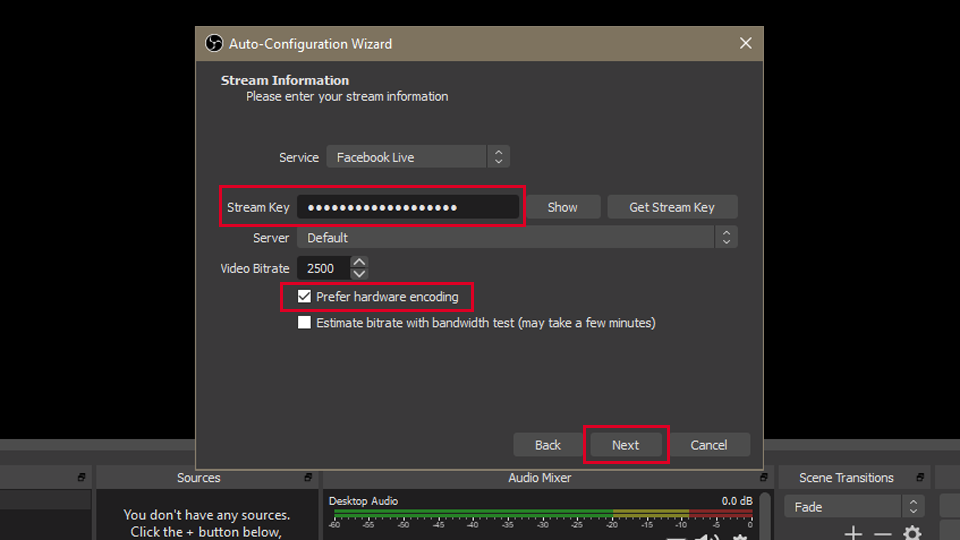Screen dimensions: 960x540
Task: Click the Audio Mixer panel title
Action: coord(539,478)
